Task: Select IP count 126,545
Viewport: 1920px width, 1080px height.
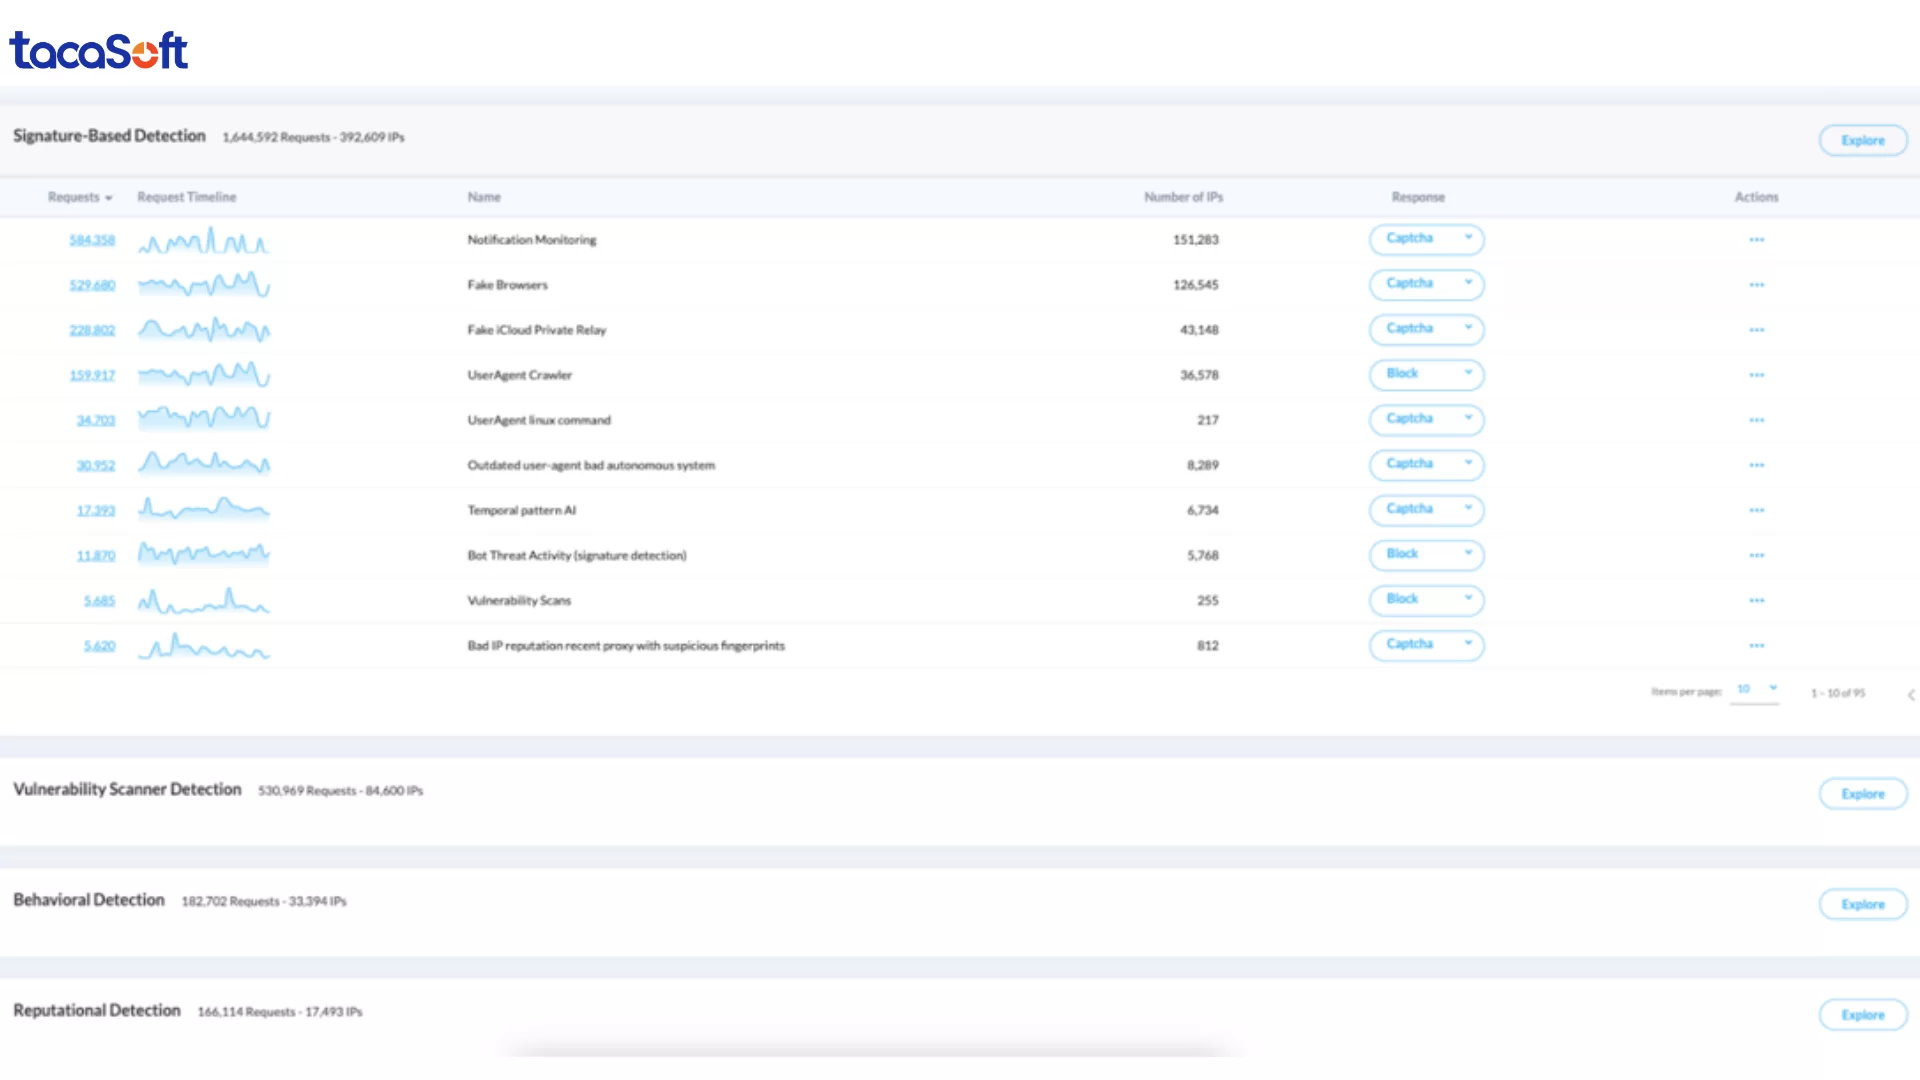Action: (x=1196, y=285)
